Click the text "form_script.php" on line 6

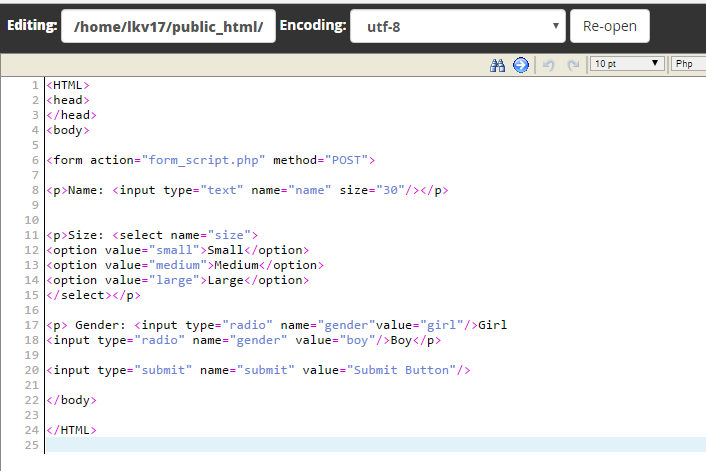[204, 160]
